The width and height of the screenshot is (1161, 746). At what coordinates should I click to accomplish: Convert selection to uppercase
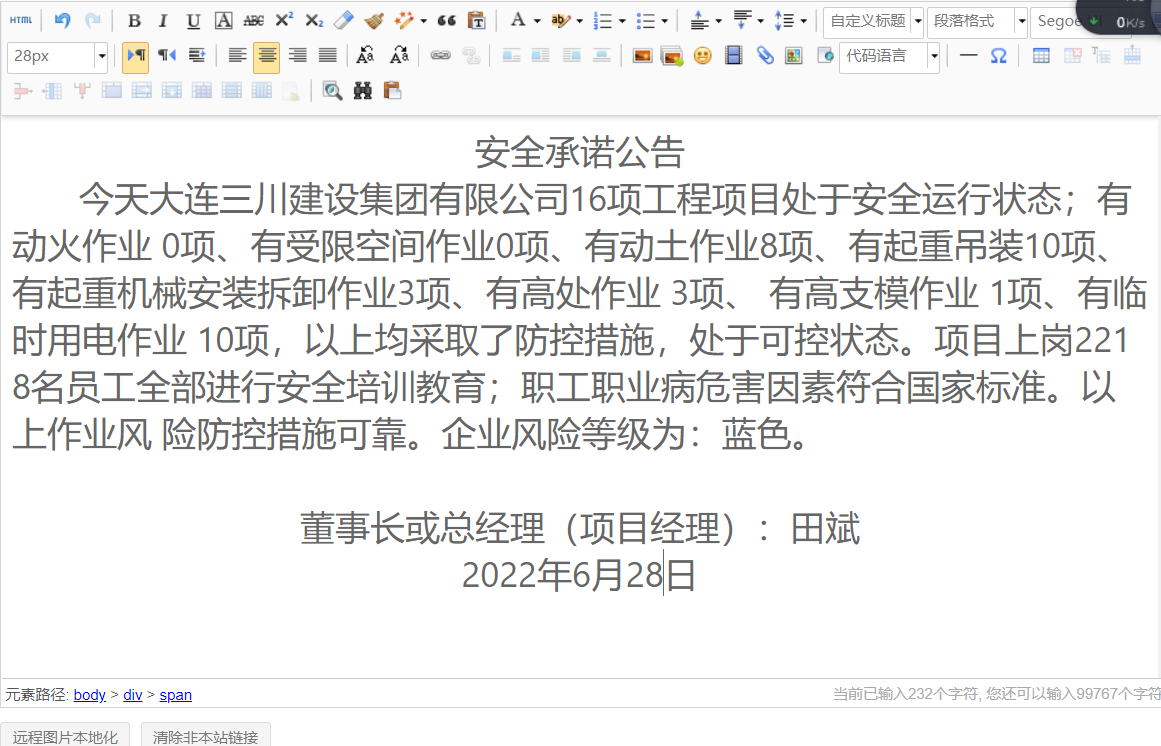click(x=365, y=56)
